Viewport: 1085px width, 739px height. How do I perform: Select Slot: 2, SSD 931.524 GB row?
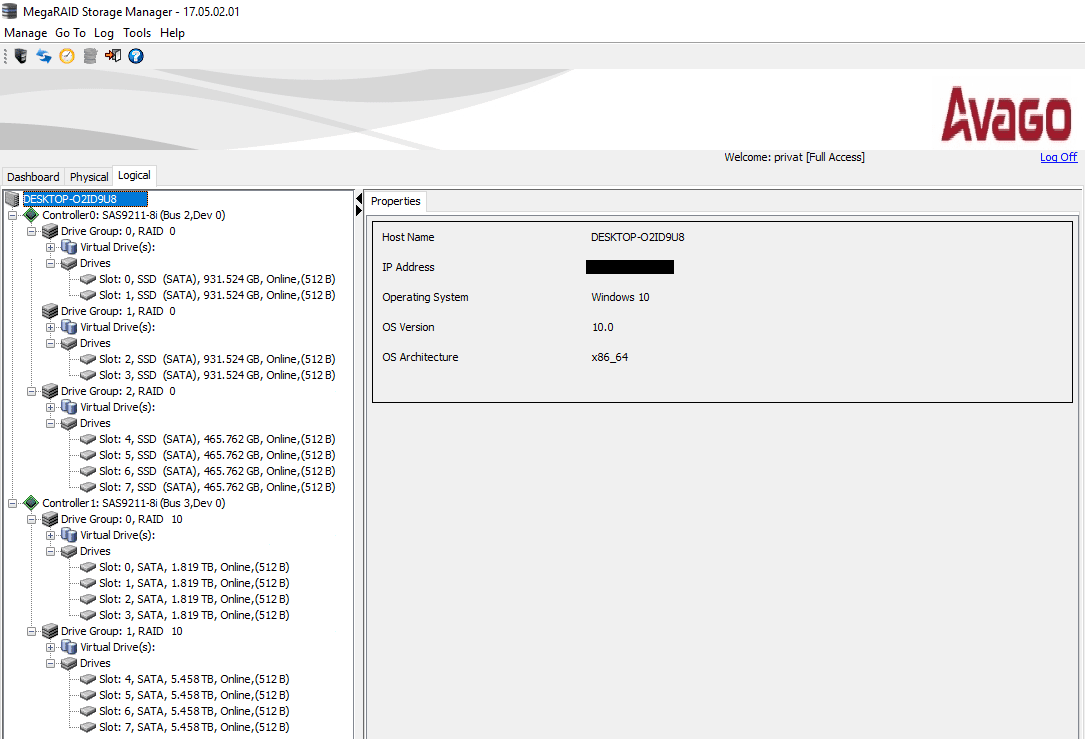pyautogui.click(x=217, y=359)
